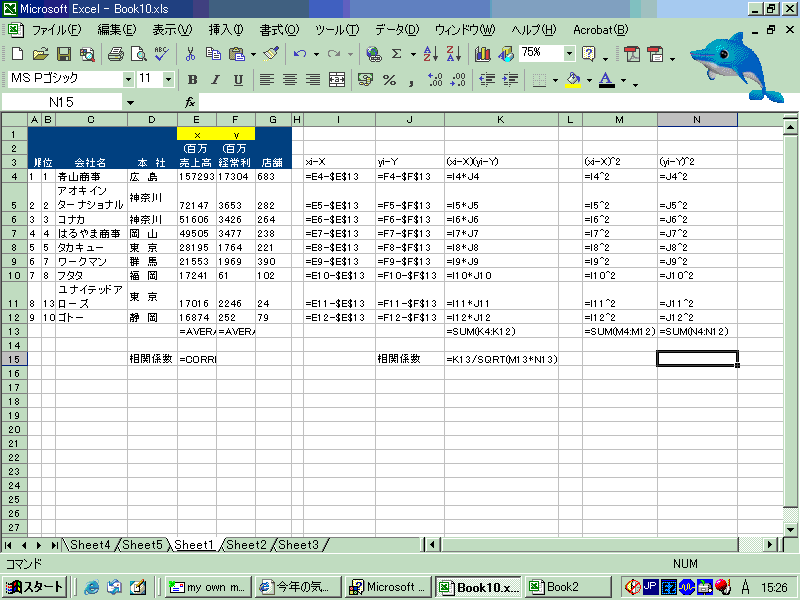Click the Save floppy disk icon
Viewport: 800px width, 600px height.
63,53
